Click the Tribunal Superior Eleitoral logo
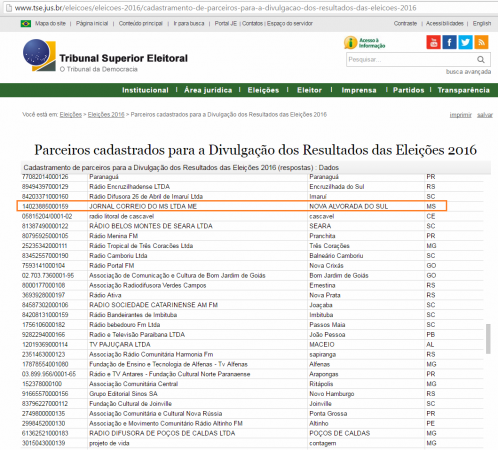This screenshot has height=450, width=498. pos(105,56)
